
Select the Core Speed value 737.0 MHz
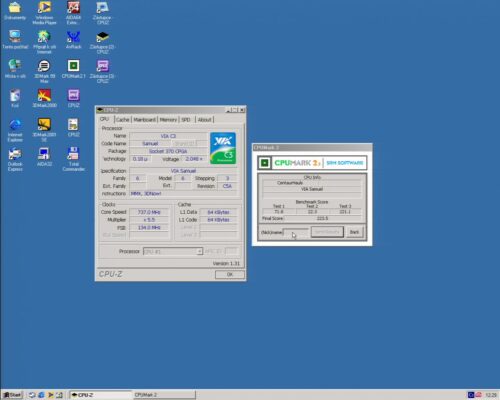point(149,212)
